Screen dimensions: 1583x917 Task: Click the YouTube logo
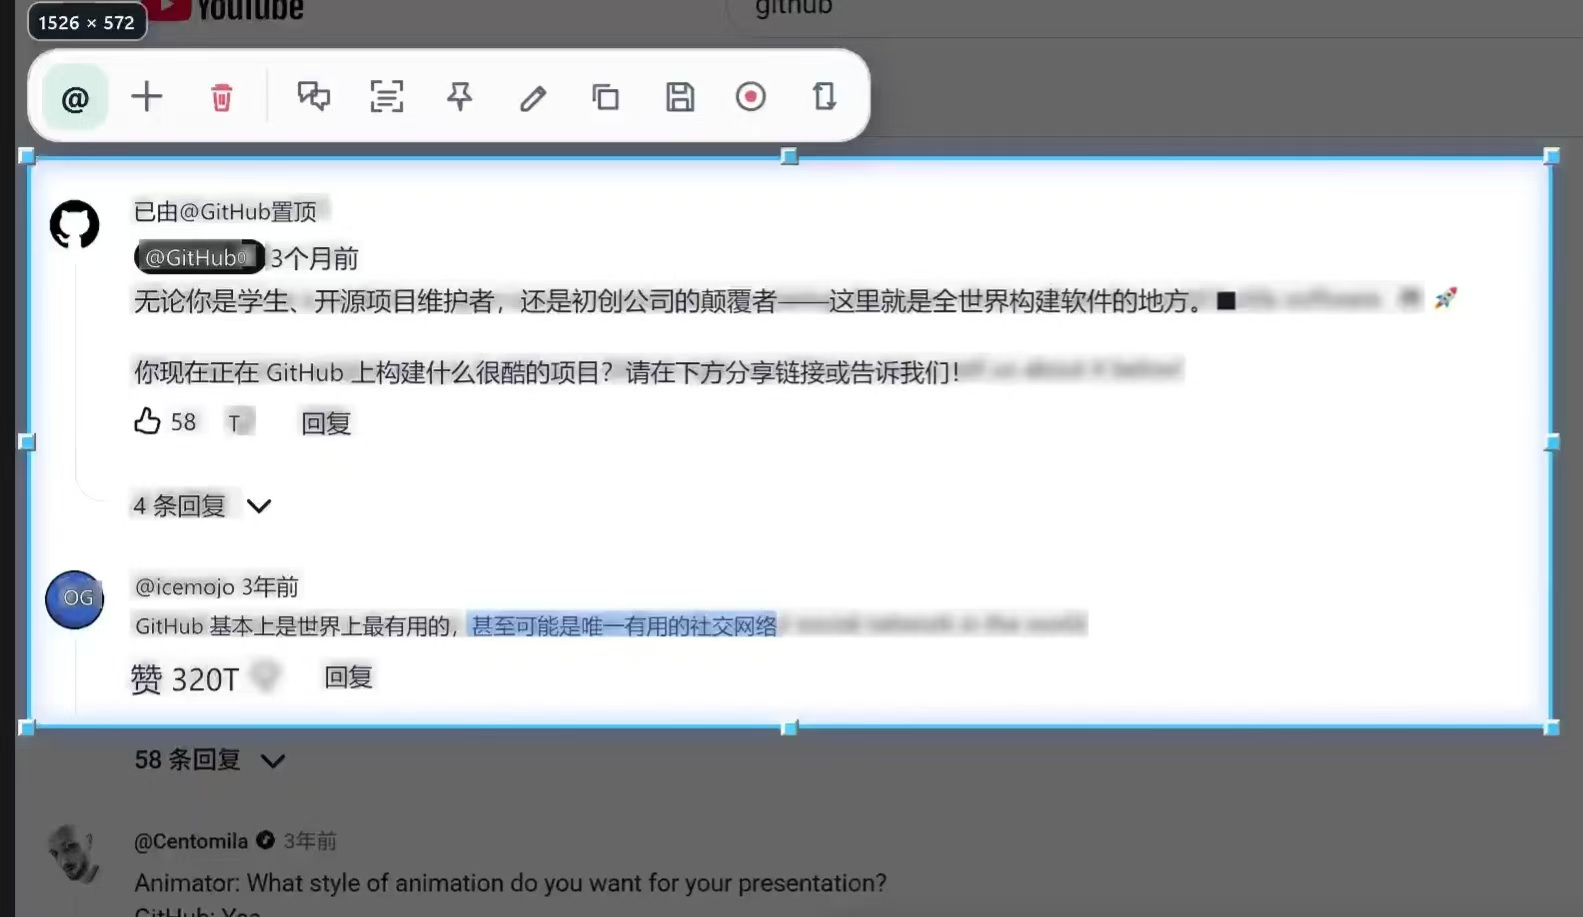227,10
